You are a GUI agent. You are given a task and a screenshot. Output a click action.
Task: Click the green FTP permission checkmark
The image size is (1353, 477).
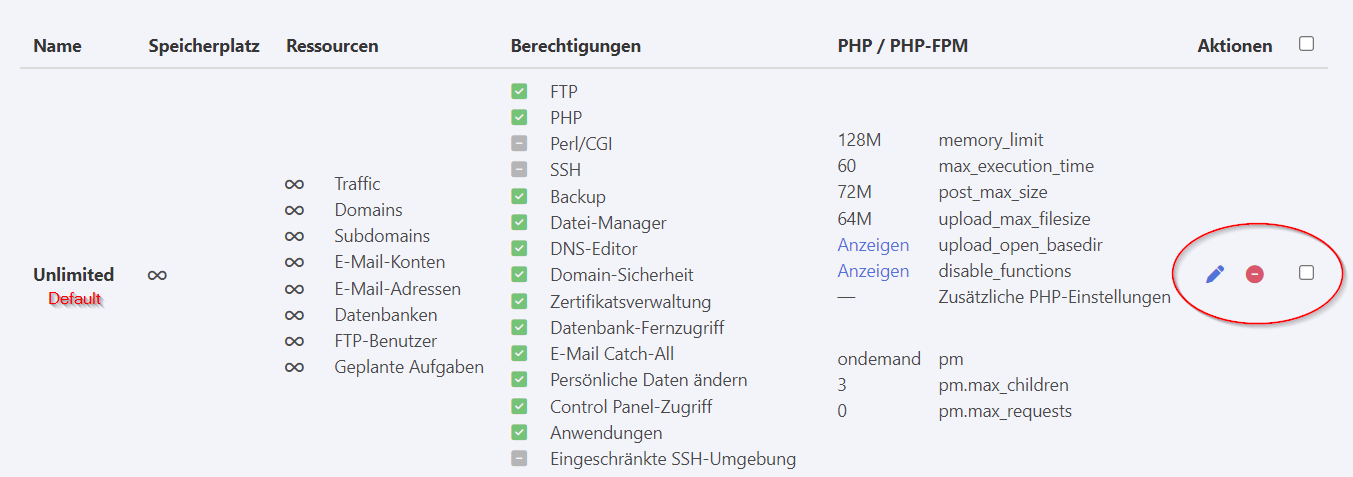tap(519, 91)
